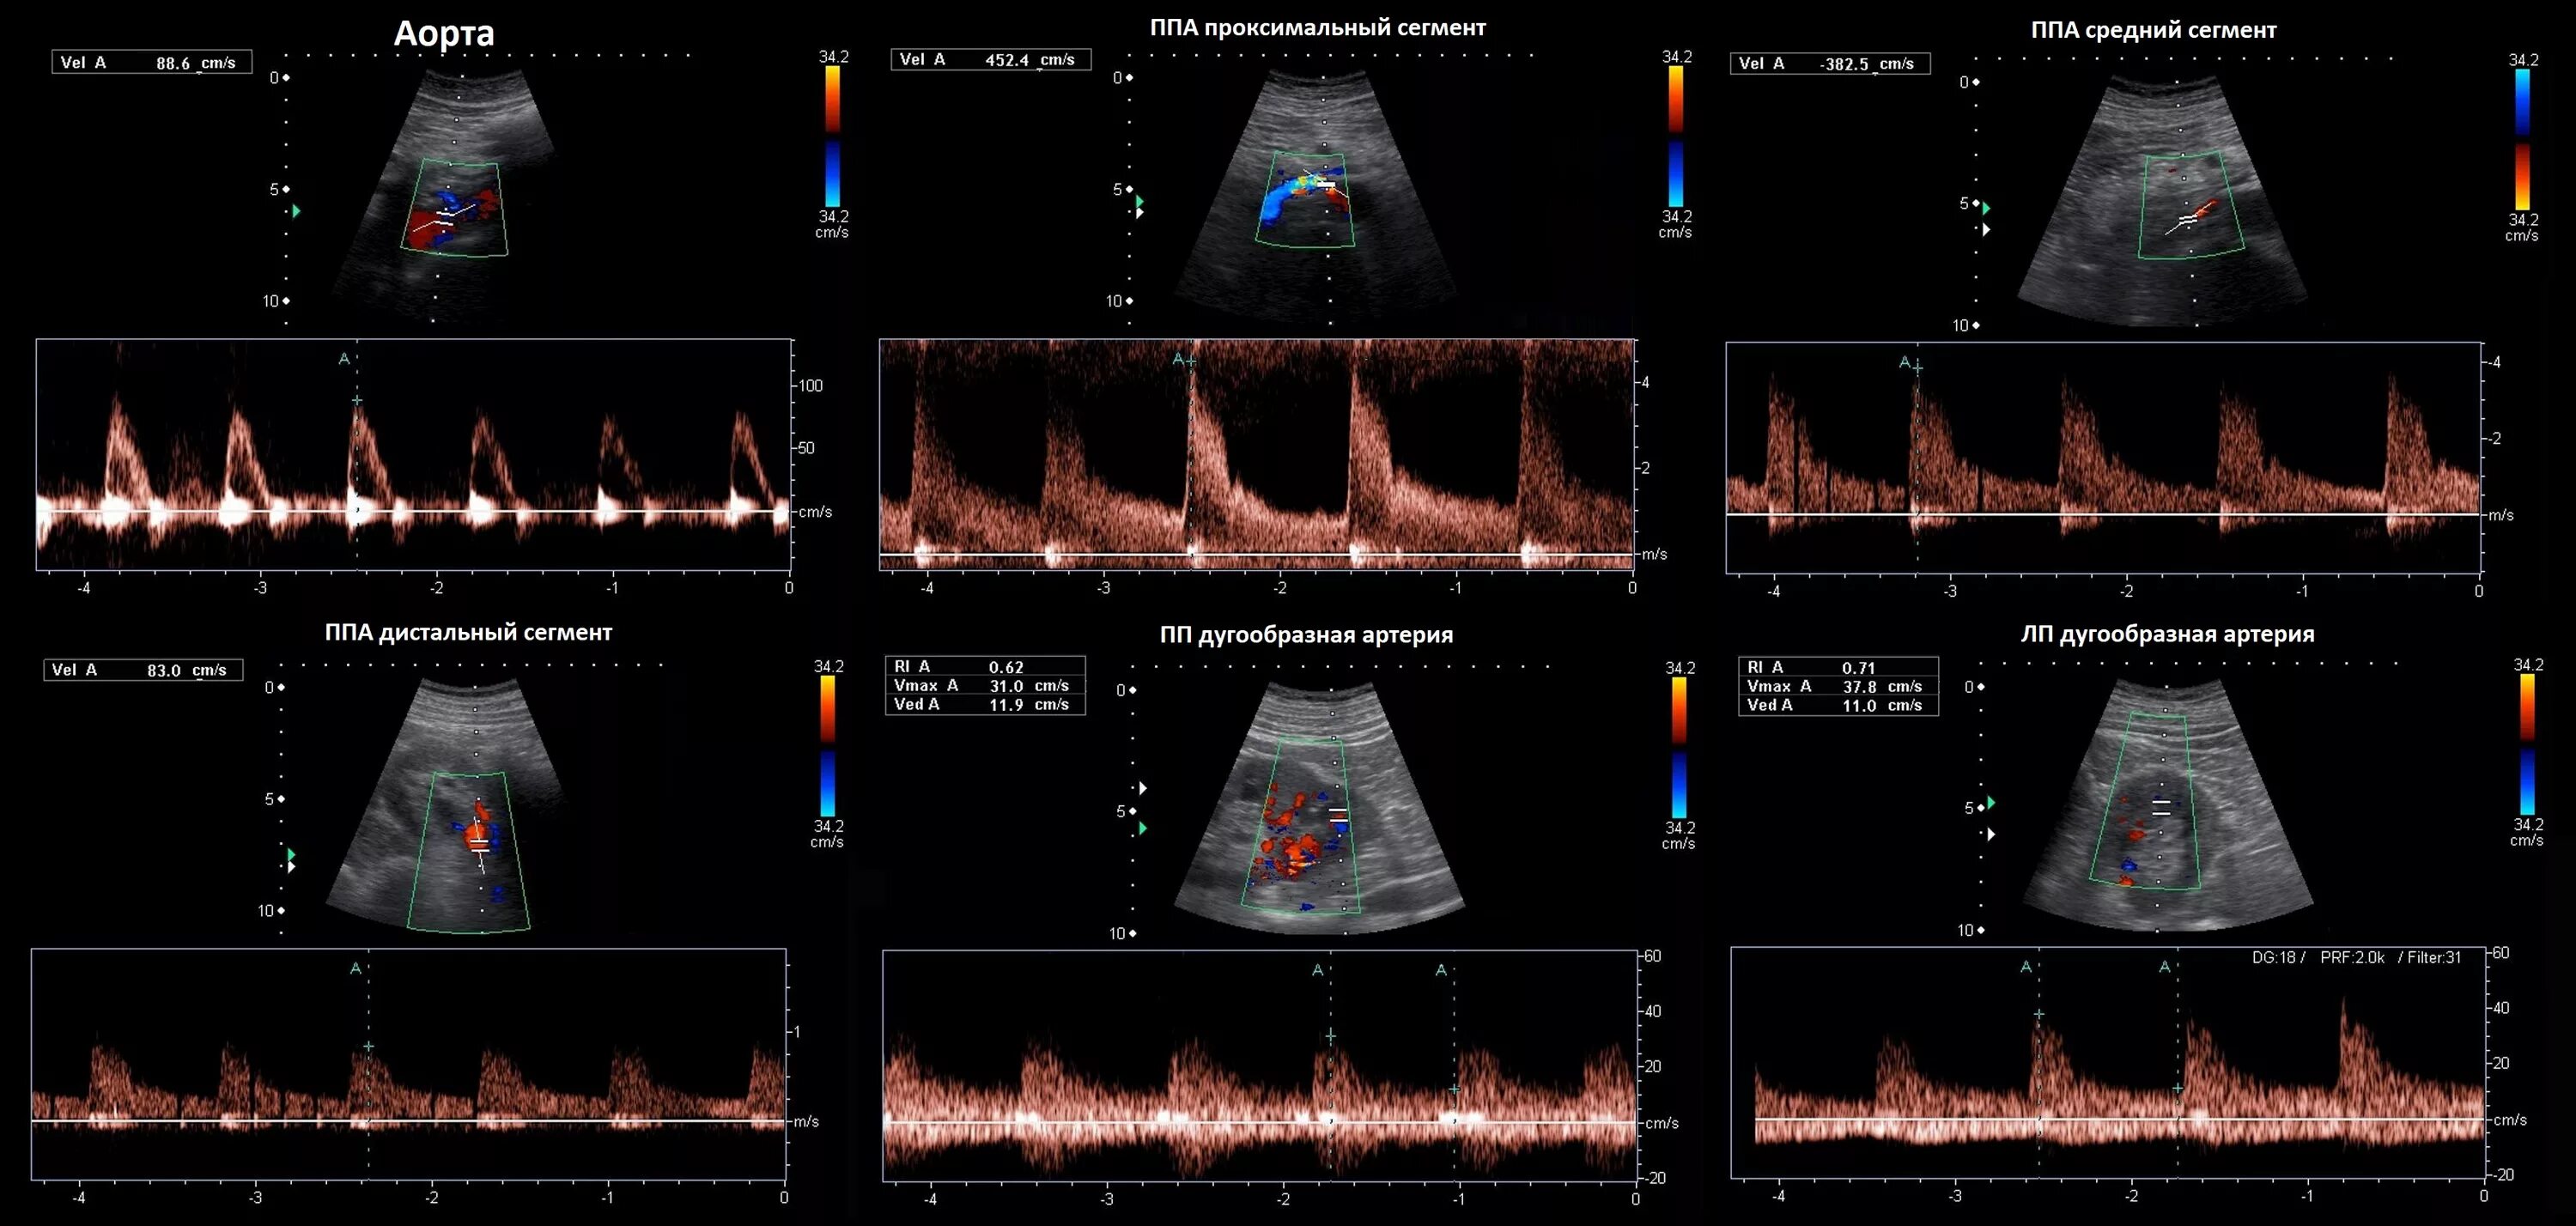Click Vel A 452.4 cm/s measurement box

tap(990, 60)
